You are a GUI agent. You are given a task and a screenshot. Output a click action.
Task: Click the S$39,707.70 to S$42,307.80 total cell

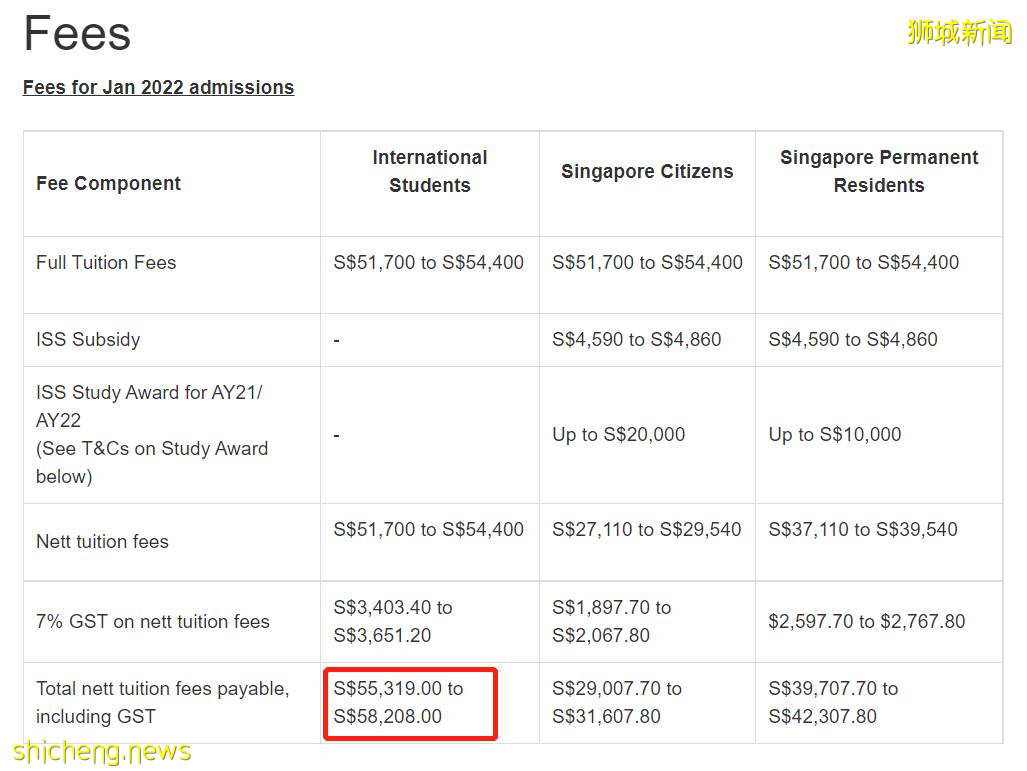833,702
